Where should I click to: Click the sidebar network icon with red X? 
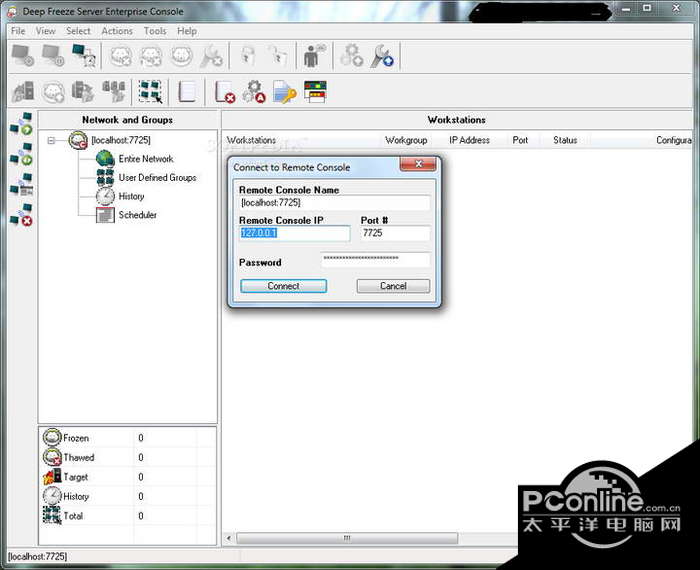[21, 215]
